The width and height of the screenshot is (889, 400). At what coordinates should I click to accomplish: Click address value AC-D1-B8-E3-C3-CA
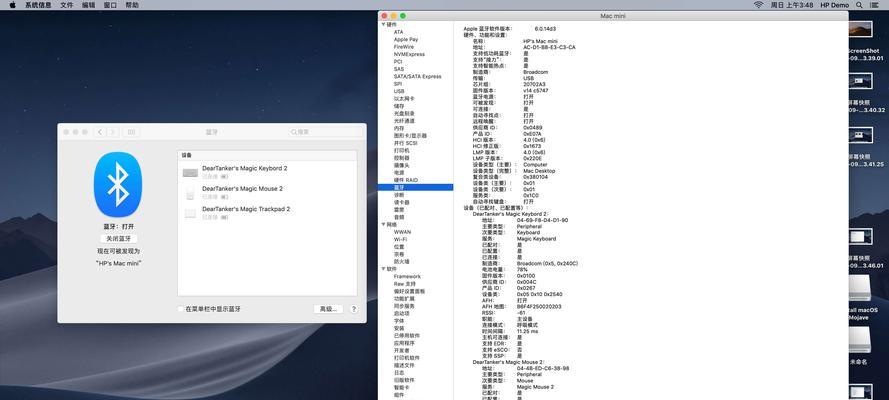[x=549, y=48]
